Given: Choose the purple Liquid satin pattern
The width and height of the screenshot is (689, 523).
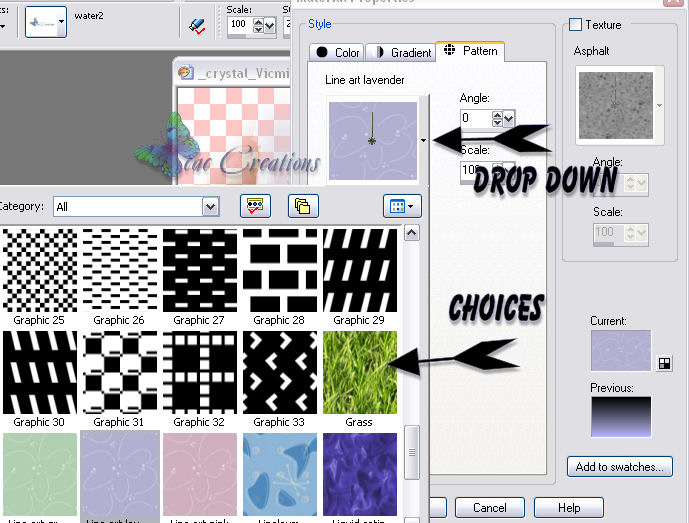Looking at the screenshot, I should pos(359,475).
